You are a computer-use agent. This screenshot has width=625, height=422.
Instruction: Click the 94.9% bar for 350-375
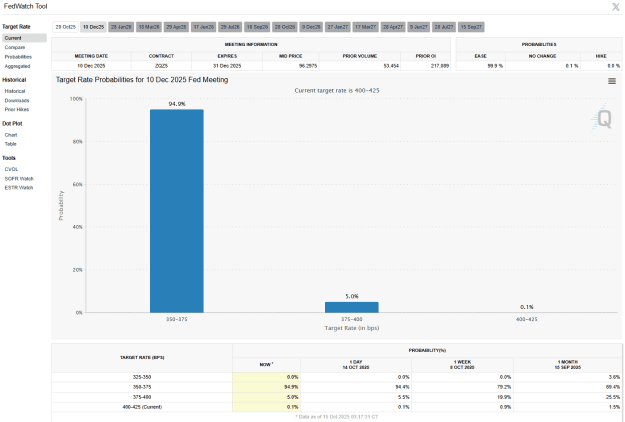pyautogui.click(x=177, y=211)
